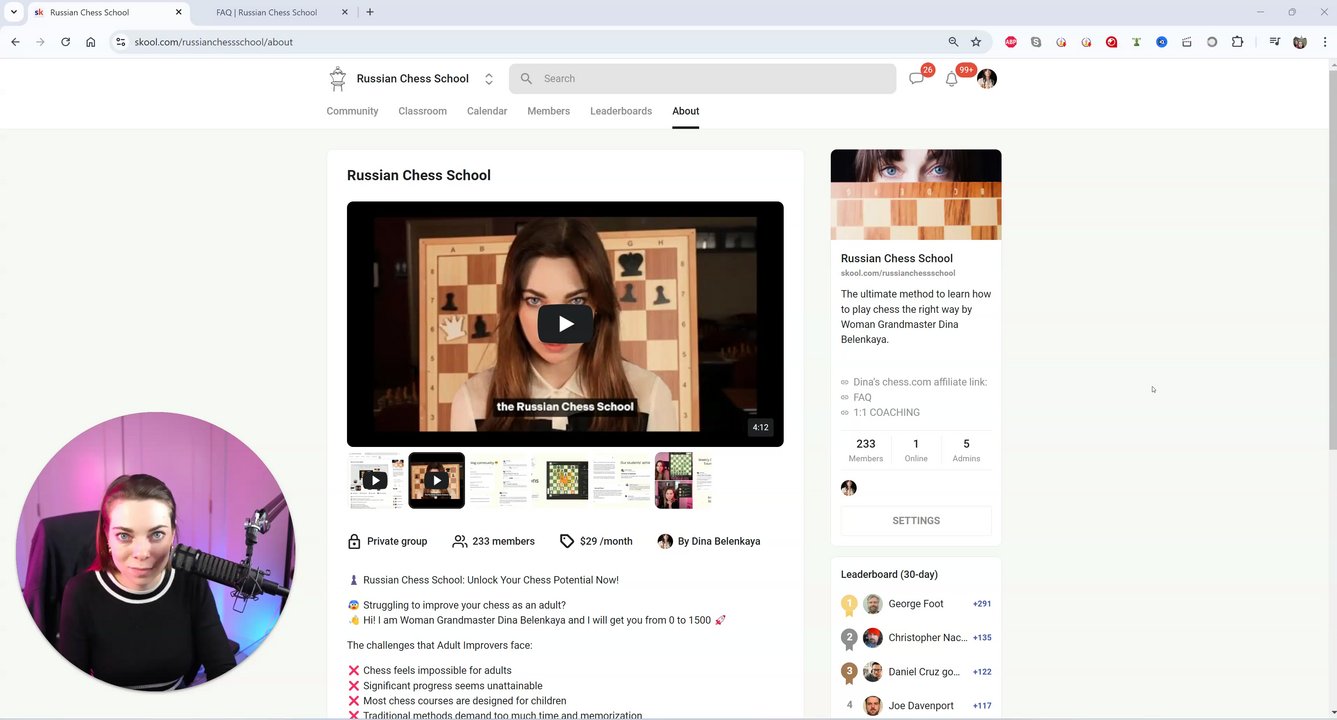Viewport: 1337px width, 720px height.
Task: Open Dina's chess.com affiliate link
Action: pos(920,382)
